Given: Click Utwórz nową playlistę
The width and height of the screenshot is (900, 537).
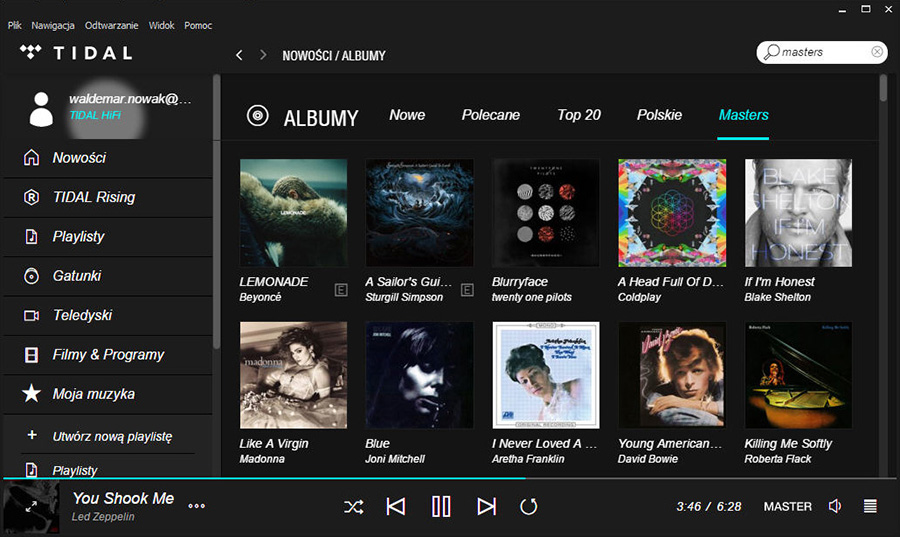Looking at the screenshot, I should coord(112,437).
